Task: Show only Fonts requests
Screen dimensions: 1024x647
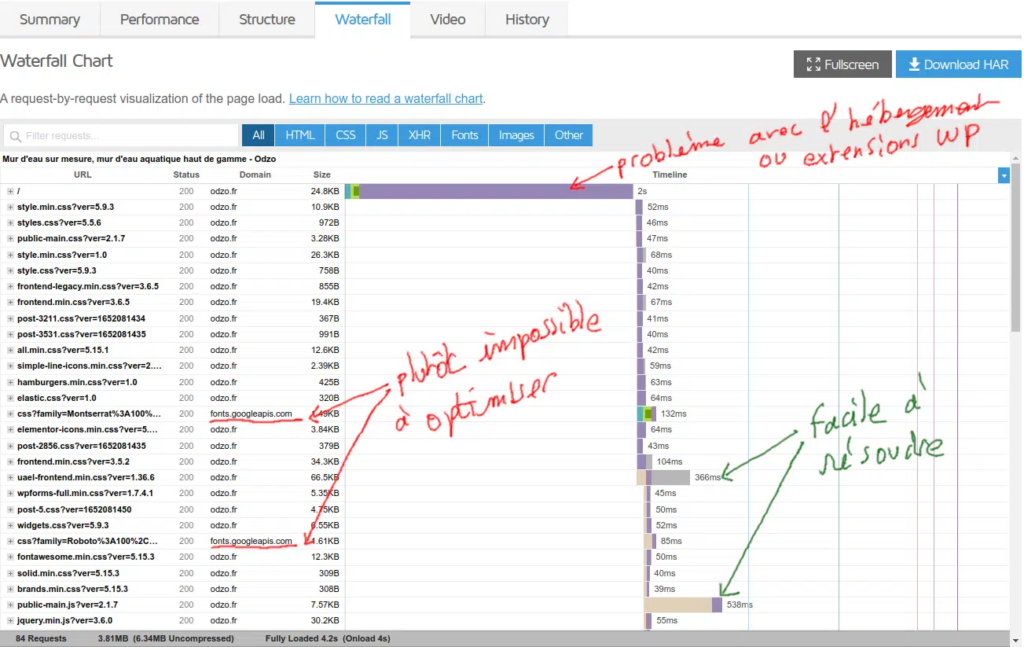Action: (x=463, y=134)
